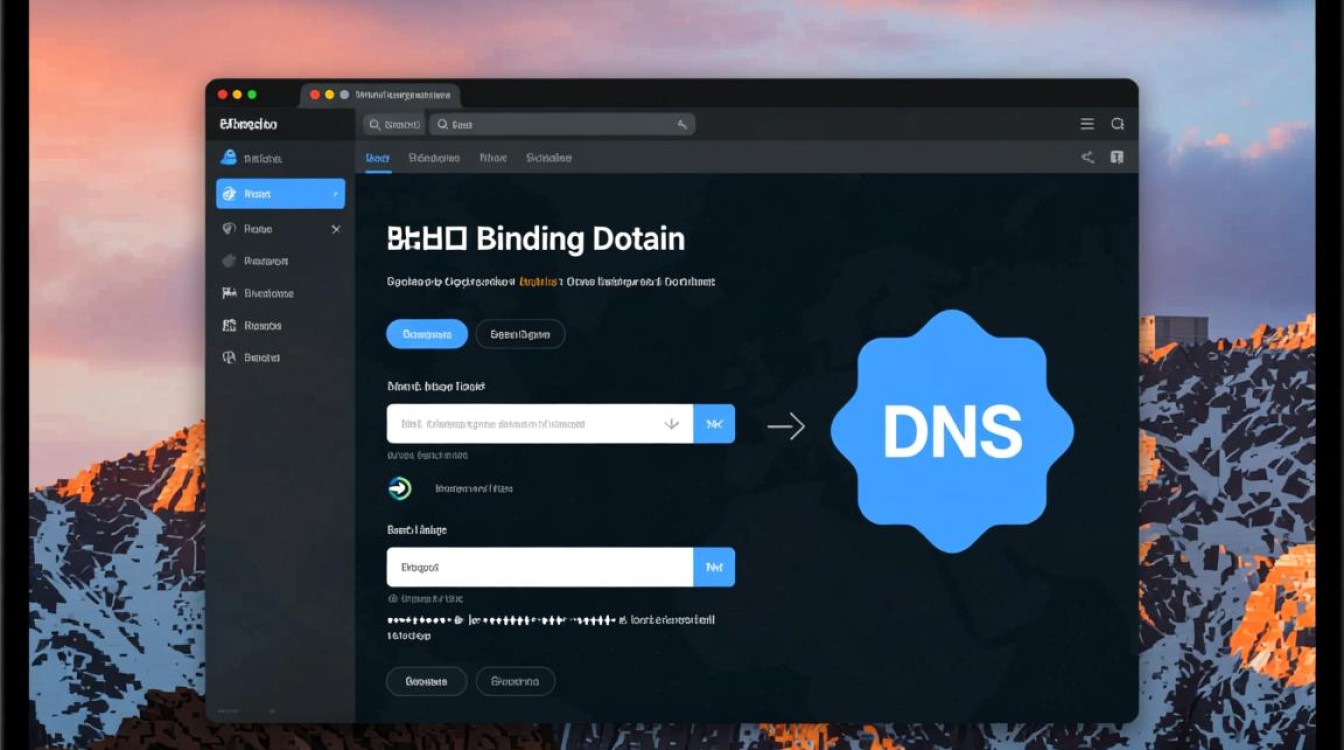Click the wrench icon in the search bar
Viewport: 1344px width, 750px height.
point(682,125)
